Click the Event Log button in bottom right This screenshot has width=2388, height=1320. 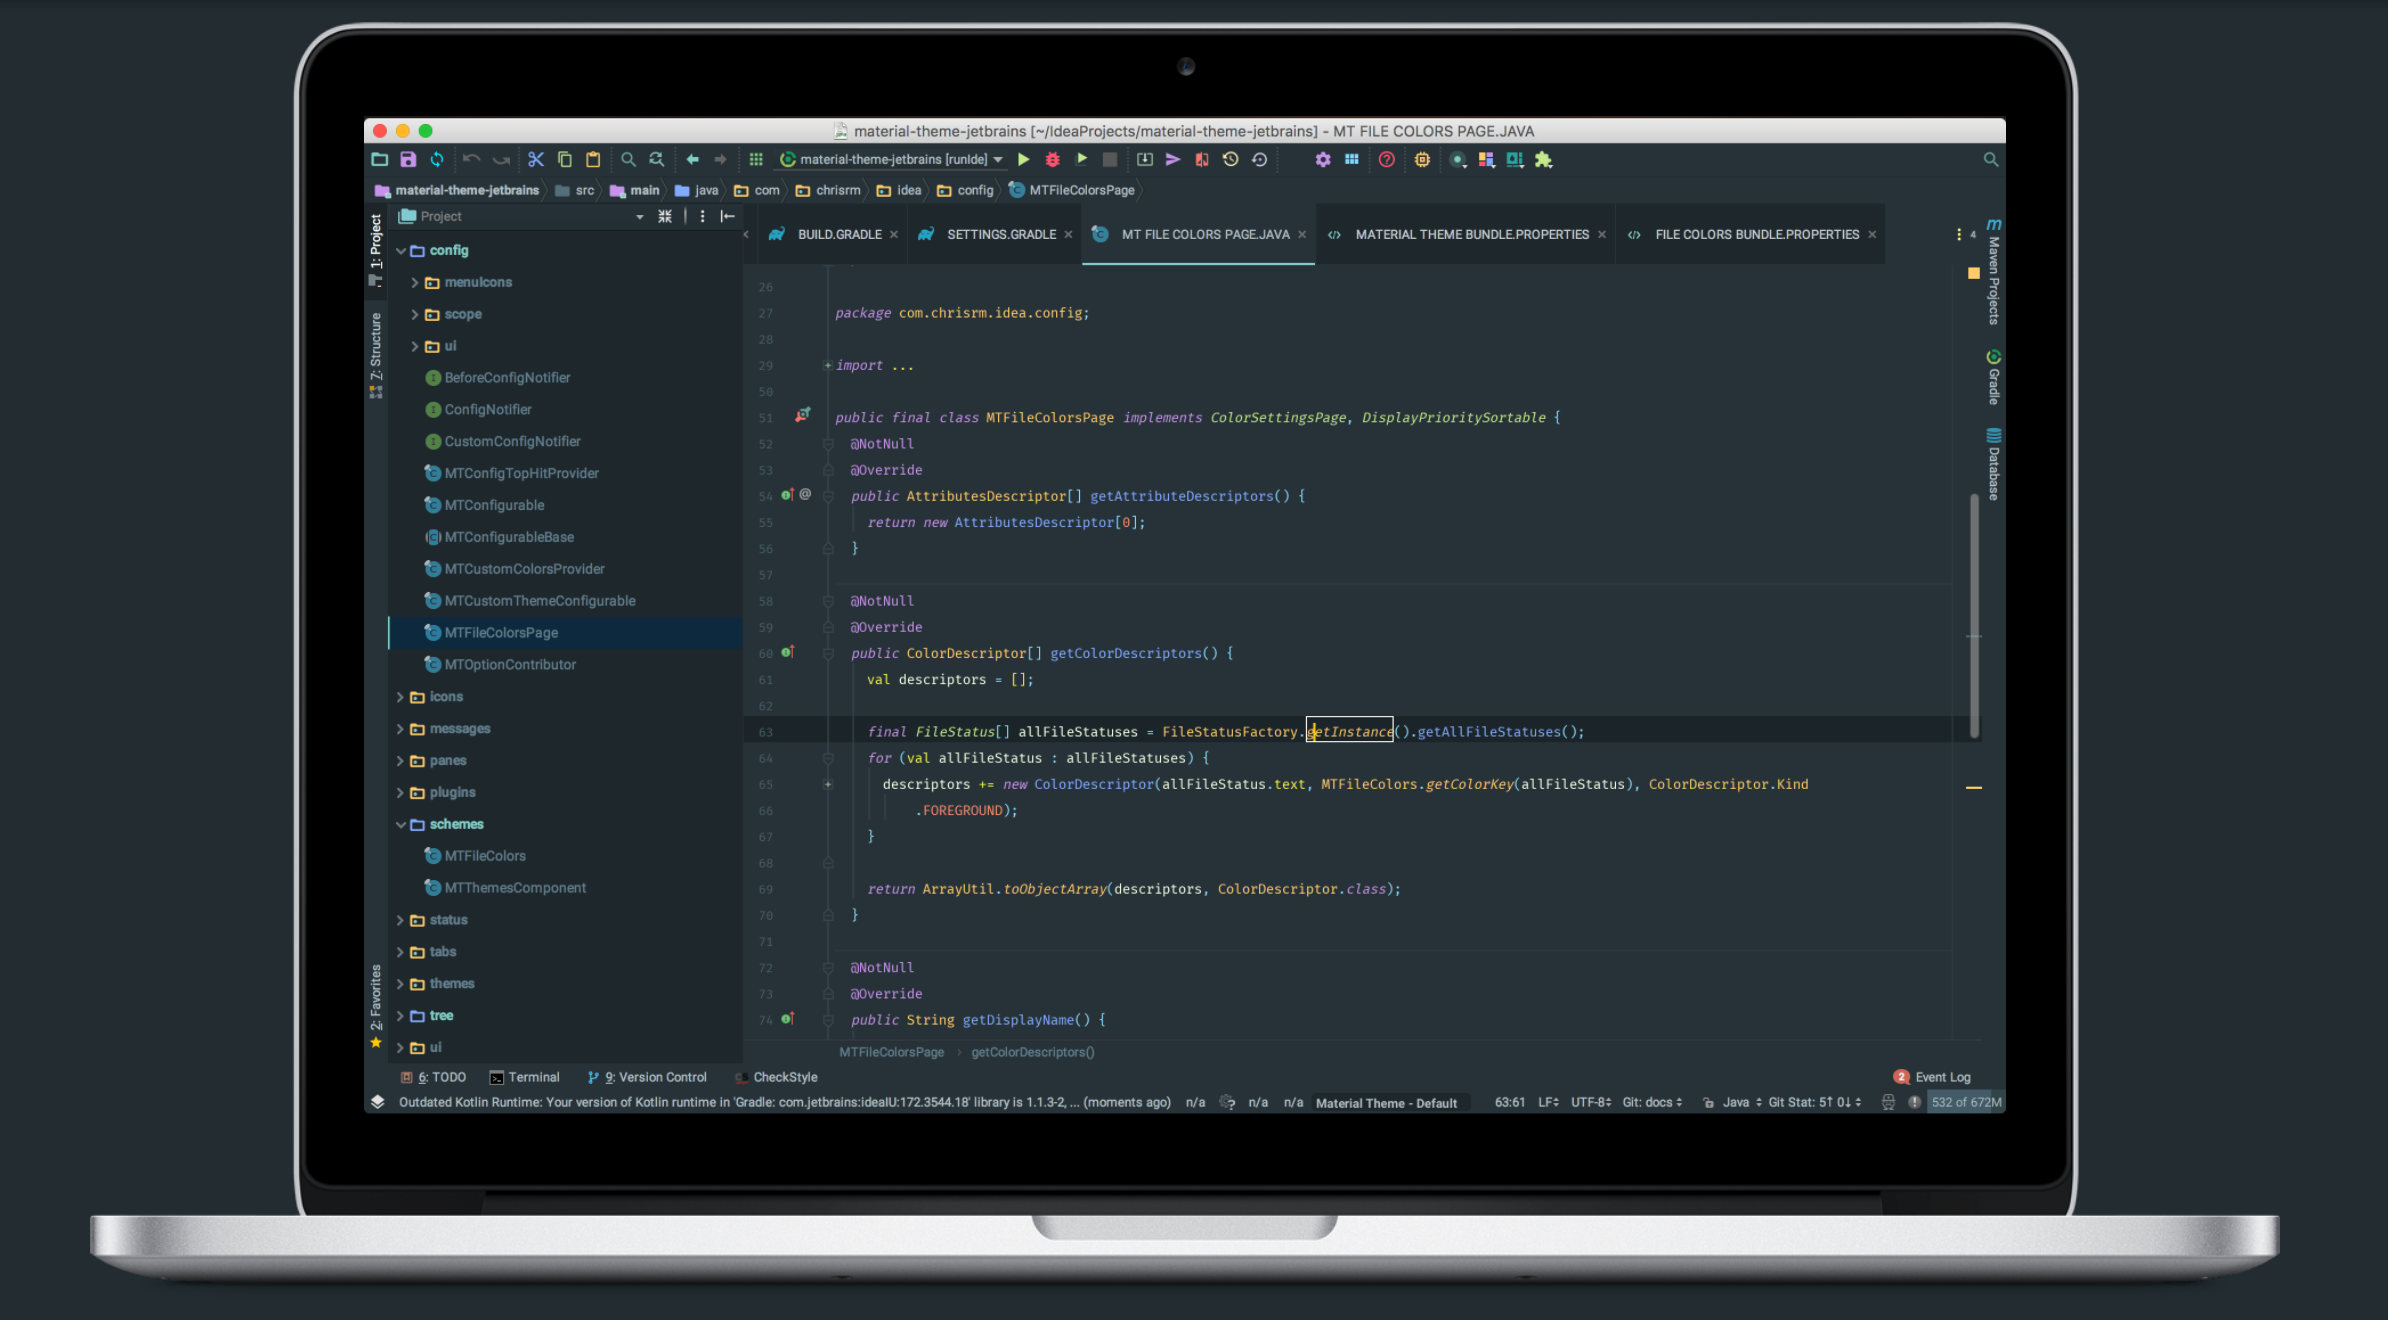pos(1936,1076)
